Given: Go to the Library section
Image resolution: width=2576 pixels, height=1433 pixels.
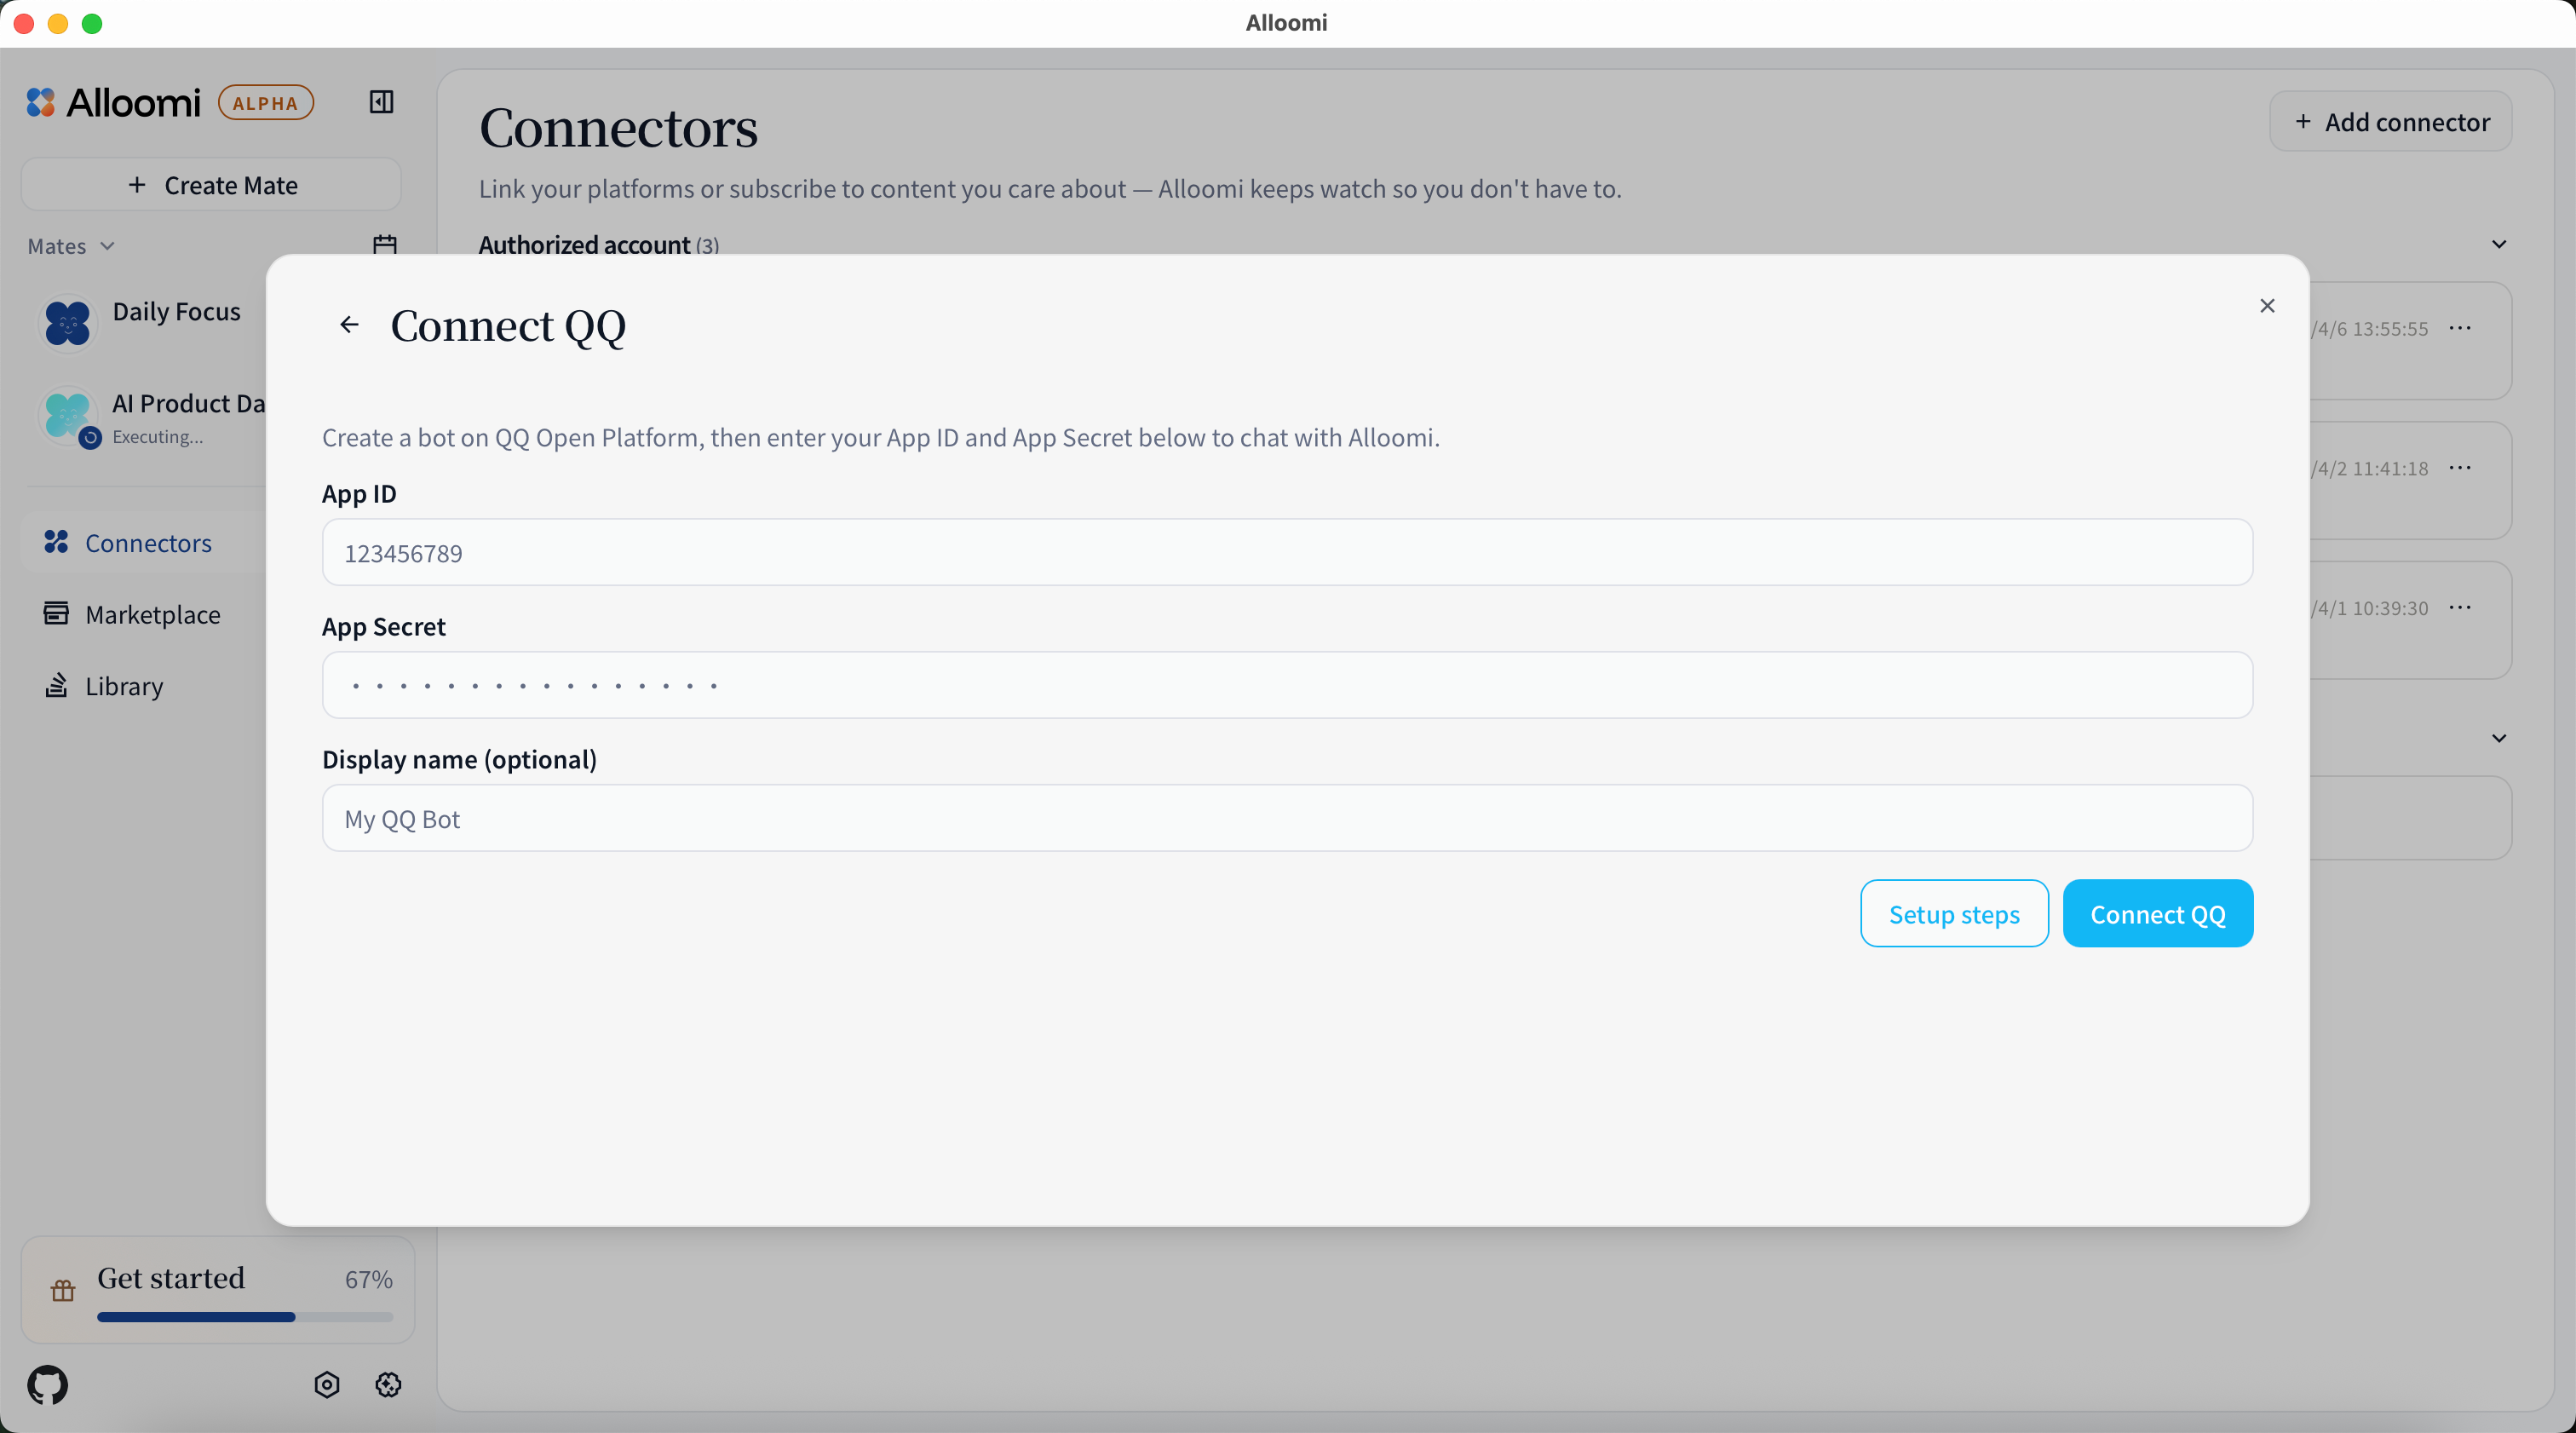Looking at the screenshot, I should pos(124,686).
